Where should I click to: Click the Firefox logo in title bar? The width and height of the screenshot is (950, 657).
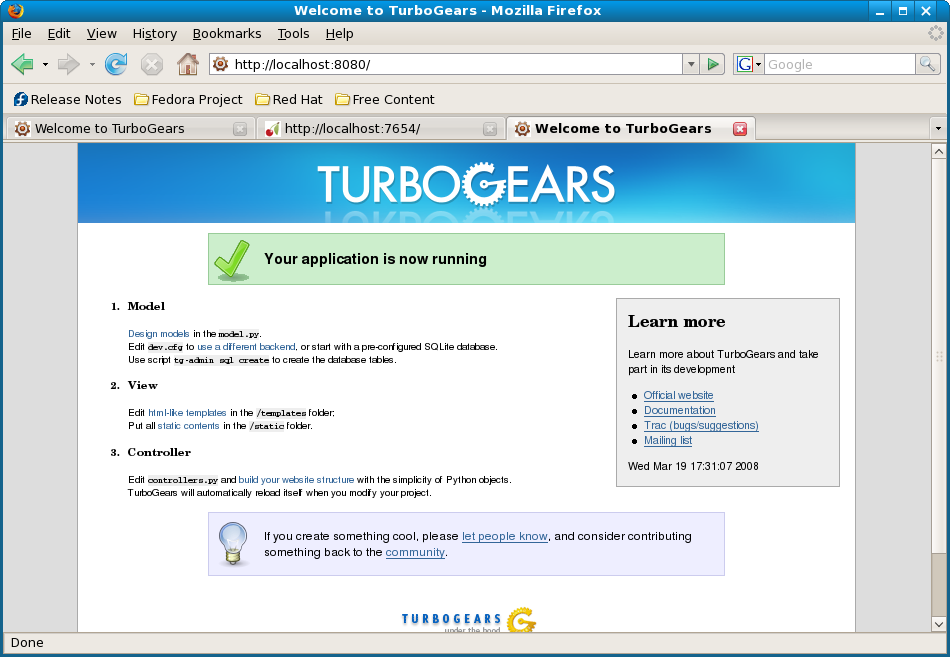click(16, 10)
